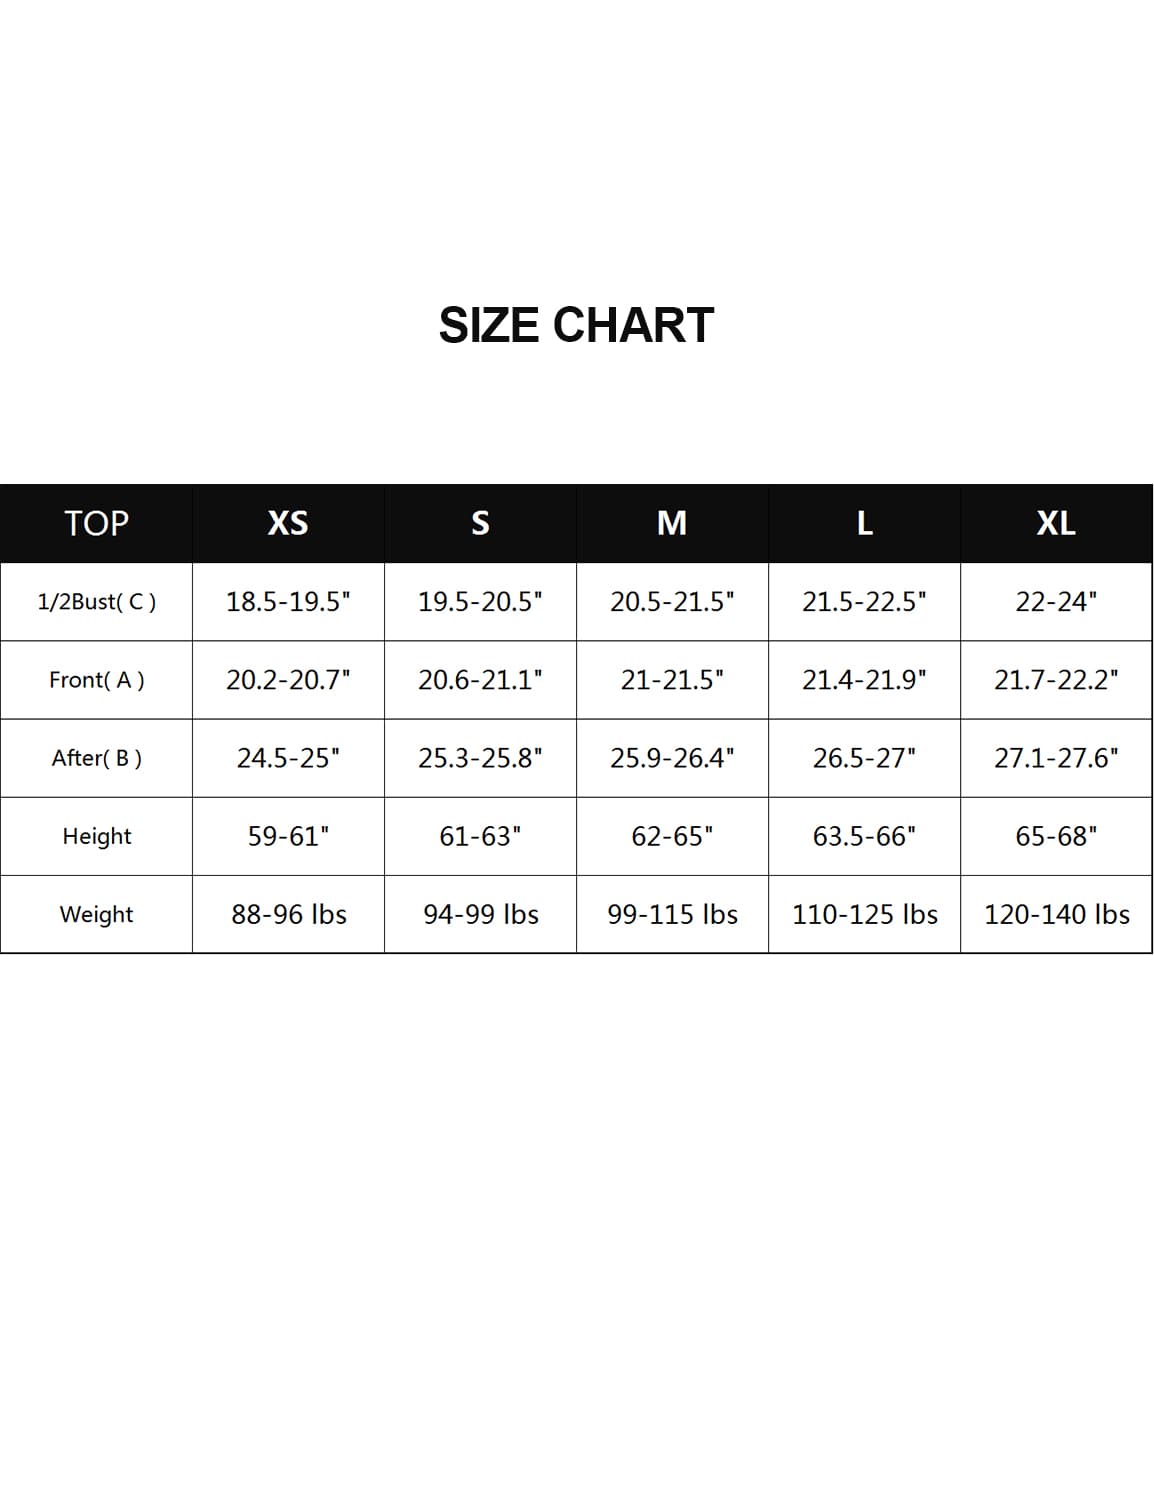Click the XS size column header
This screenshot has height=1500, width=1154.
(x=288, y=523)
